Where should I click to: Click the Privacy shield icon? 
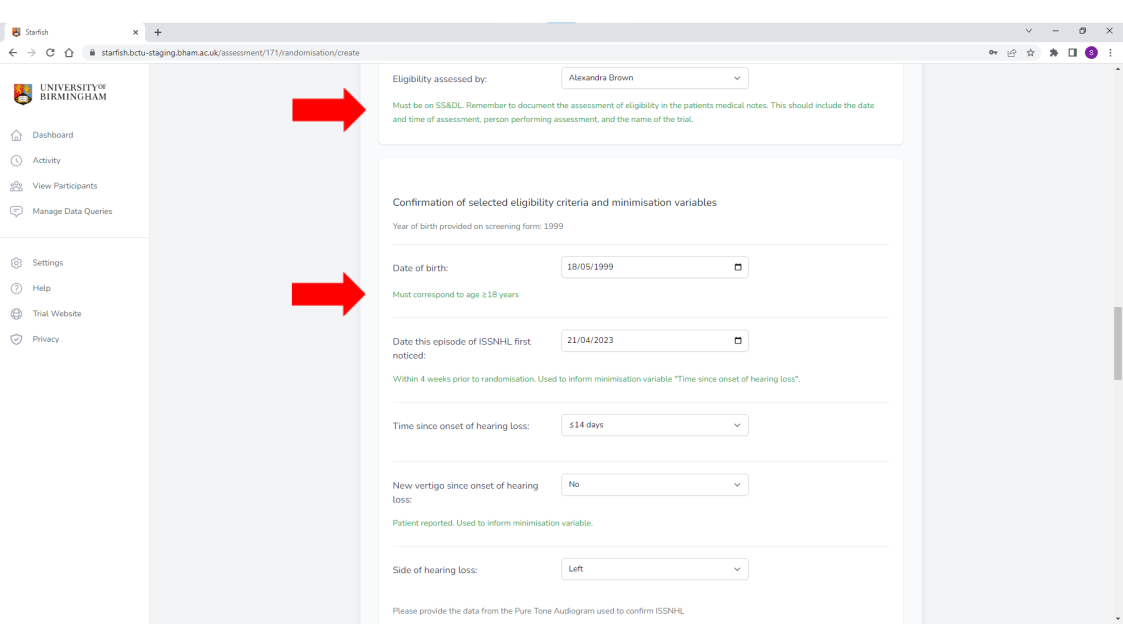(16, 339)
